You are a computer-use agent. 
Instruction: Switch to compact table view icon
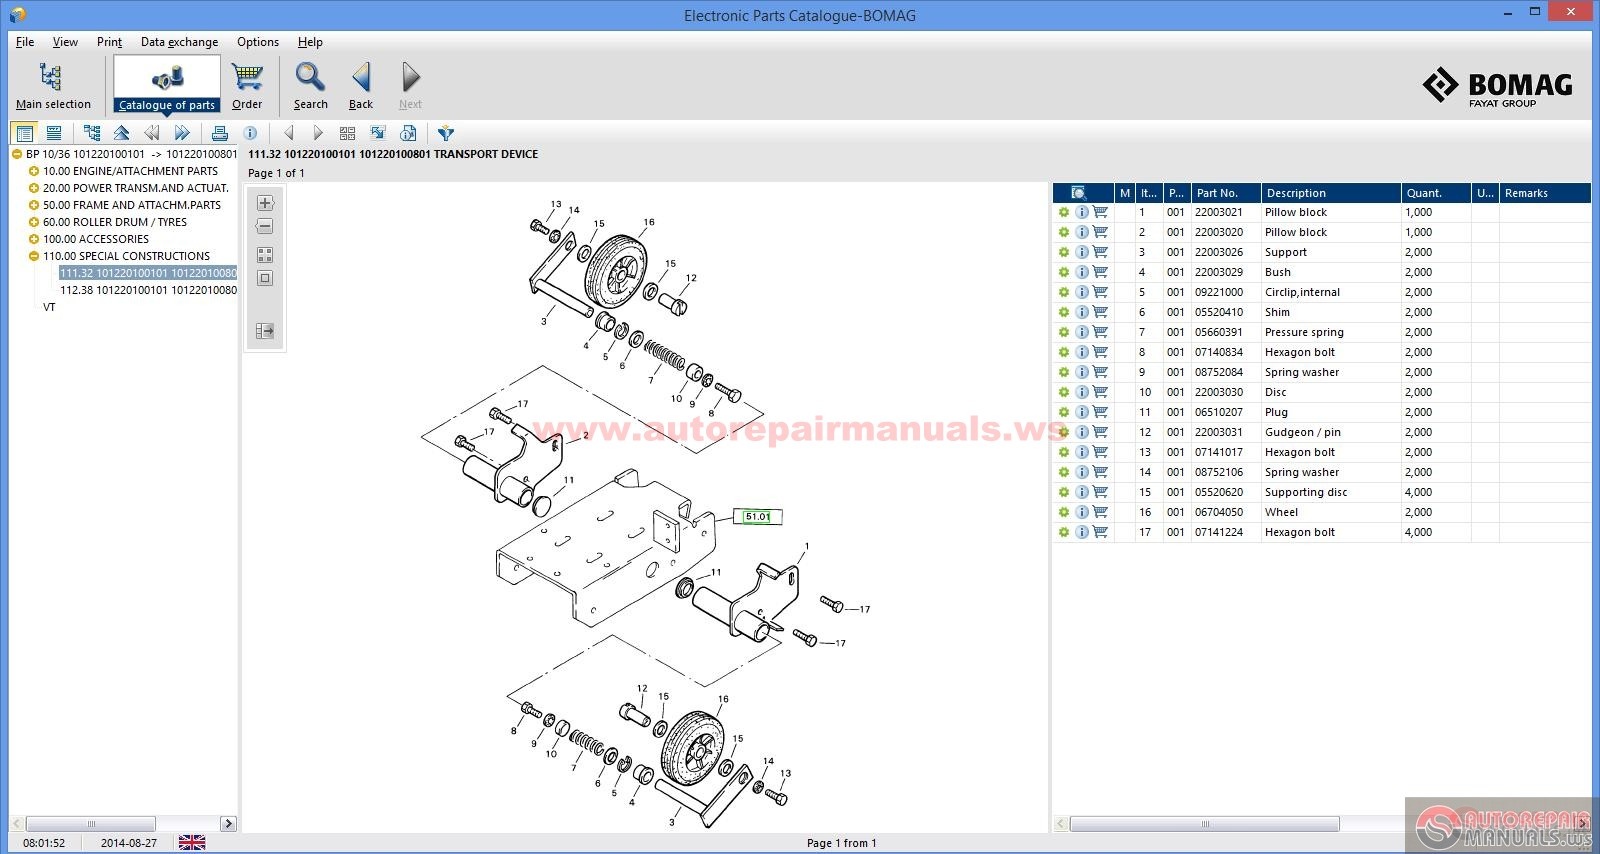pos(54,133)
